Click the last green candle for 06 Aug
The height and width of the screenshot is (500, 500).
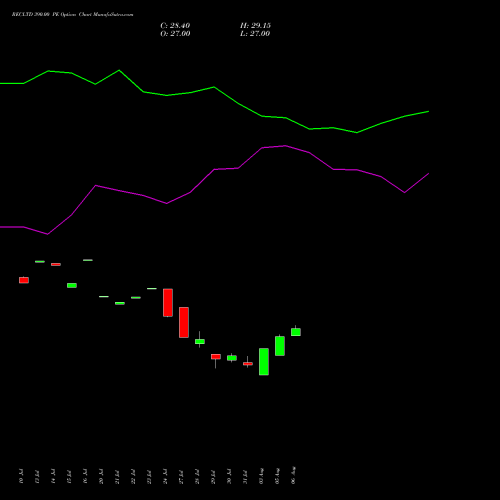coord(296,332)
